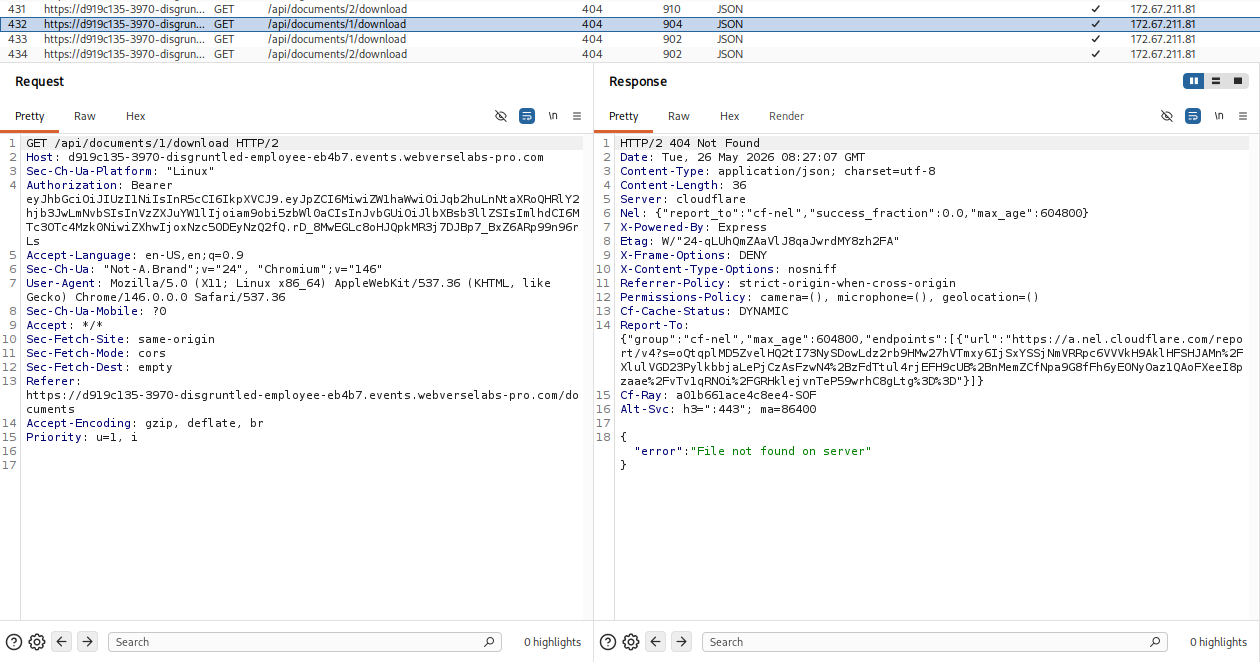The width and height of the screenshot is (1260, 662).
Task: Open Request search settings gear
Action: tap(37, 642)
